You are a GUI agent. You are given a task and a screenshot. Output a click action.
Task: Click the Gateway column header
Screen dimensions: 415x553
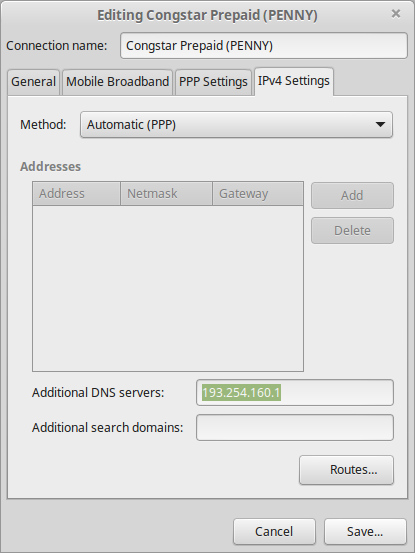(x=258, y=194)
